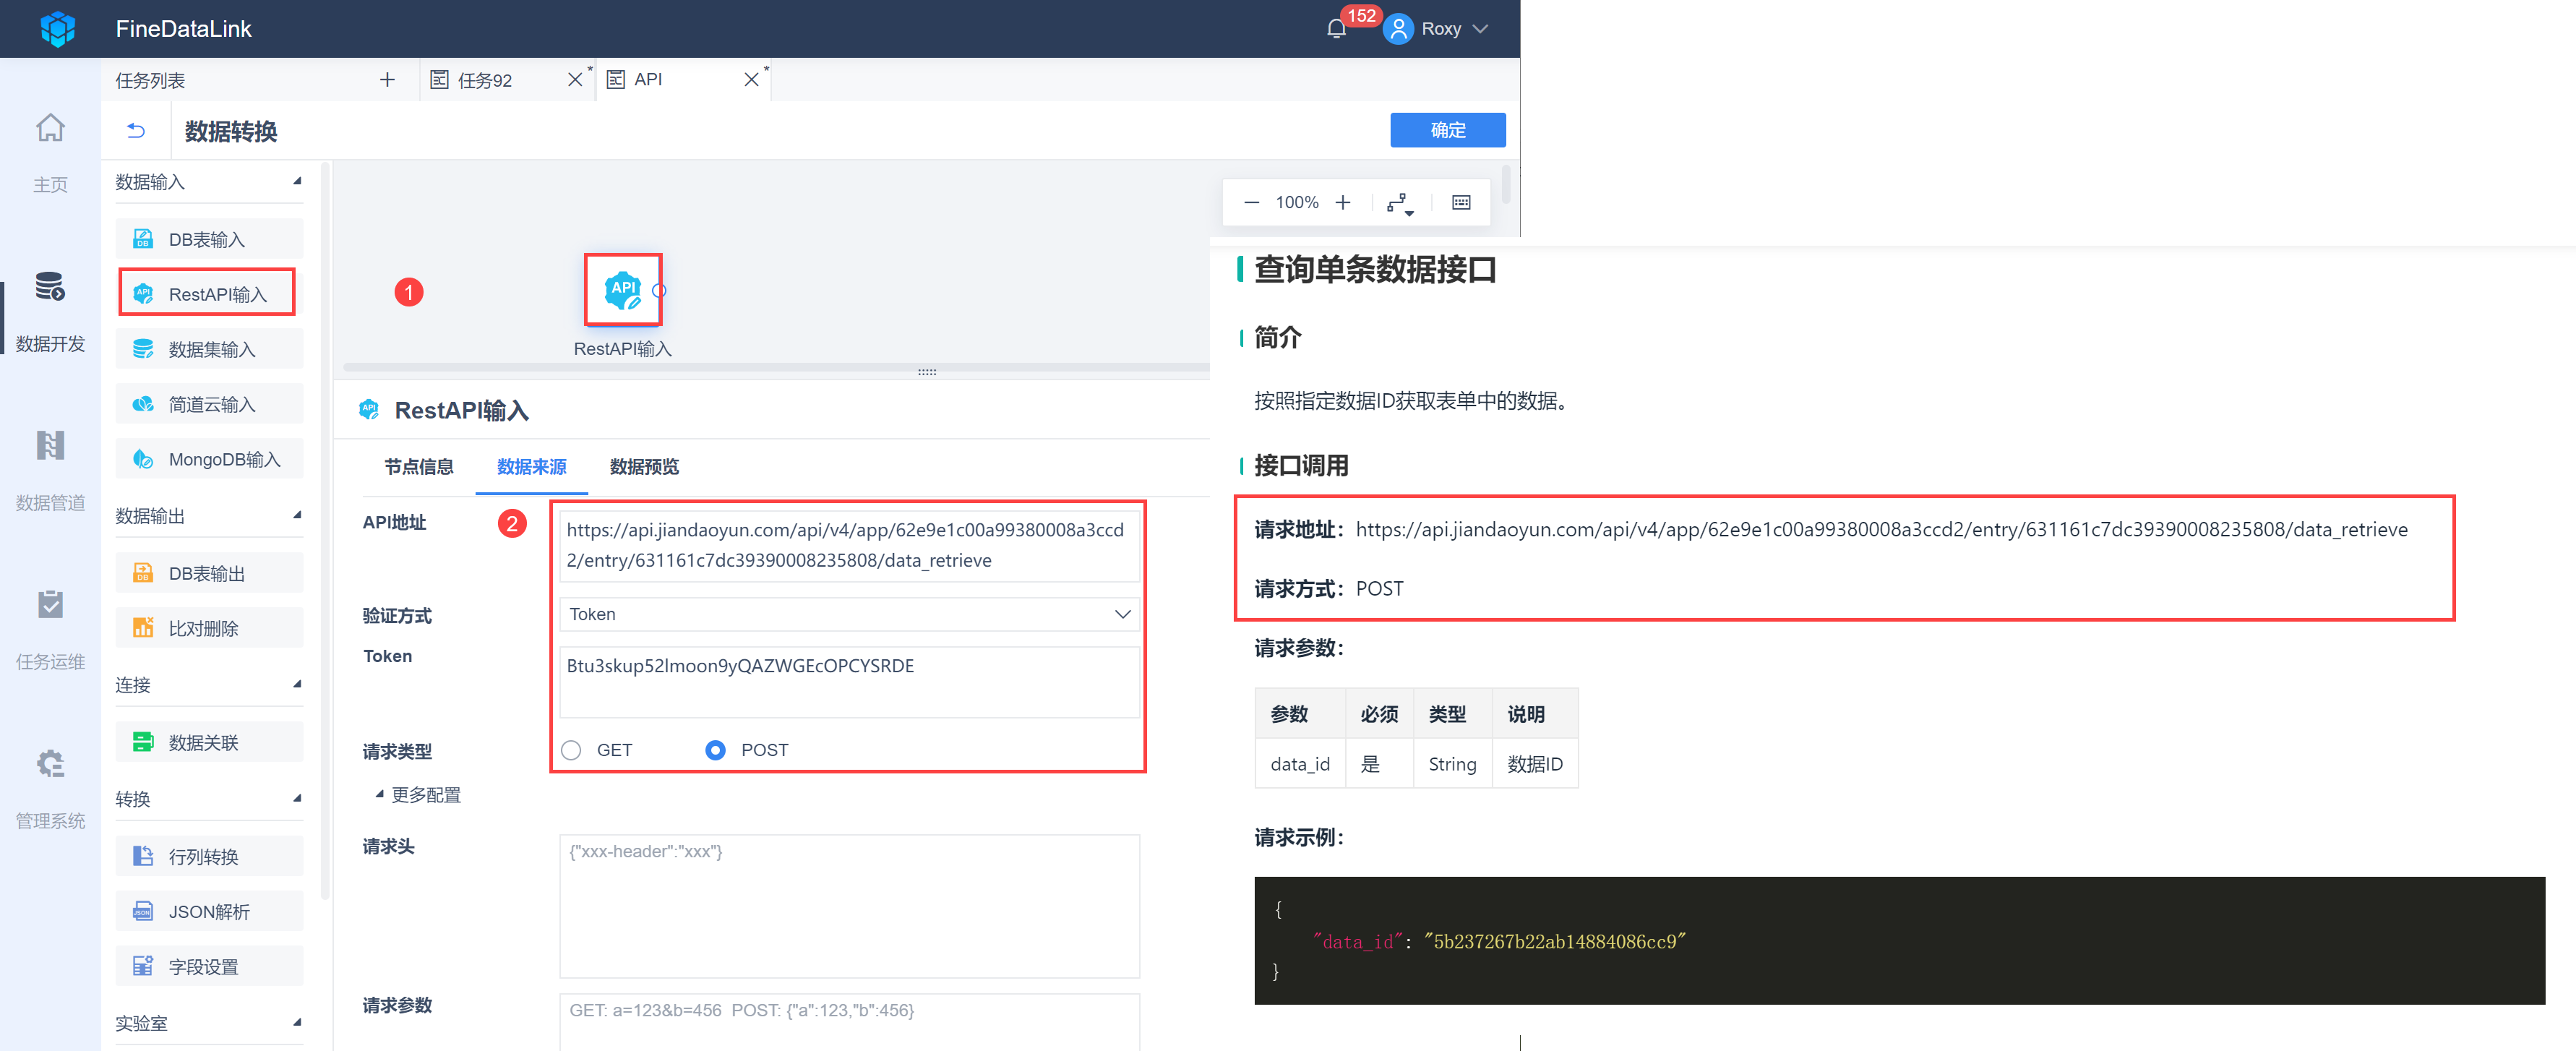Collapse the 数据输入 section
The image size is (2576, 1051).
pyautogui.click(x=297, y=181)
